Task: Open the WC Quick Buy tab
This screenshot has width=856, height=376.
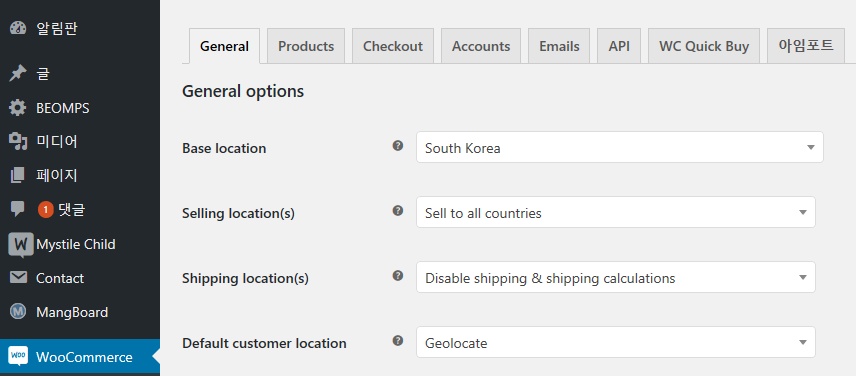Action: [704, 46]
